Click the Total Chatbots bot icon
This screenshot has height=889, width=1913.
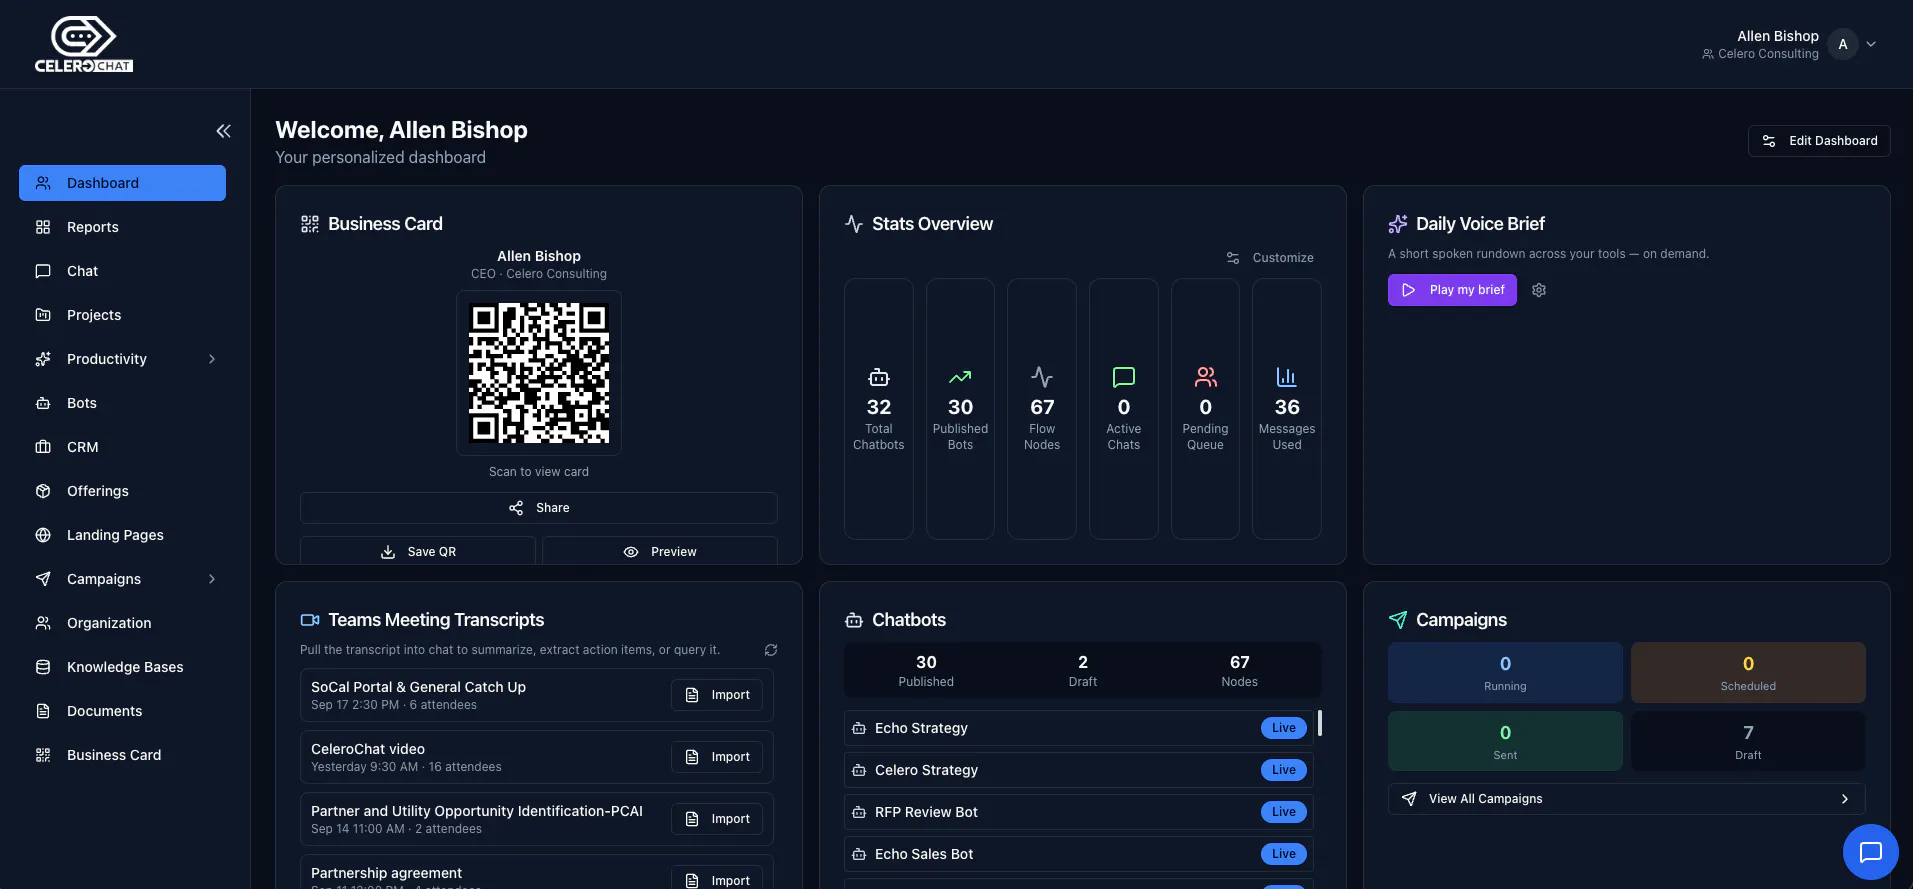point(879,377)
